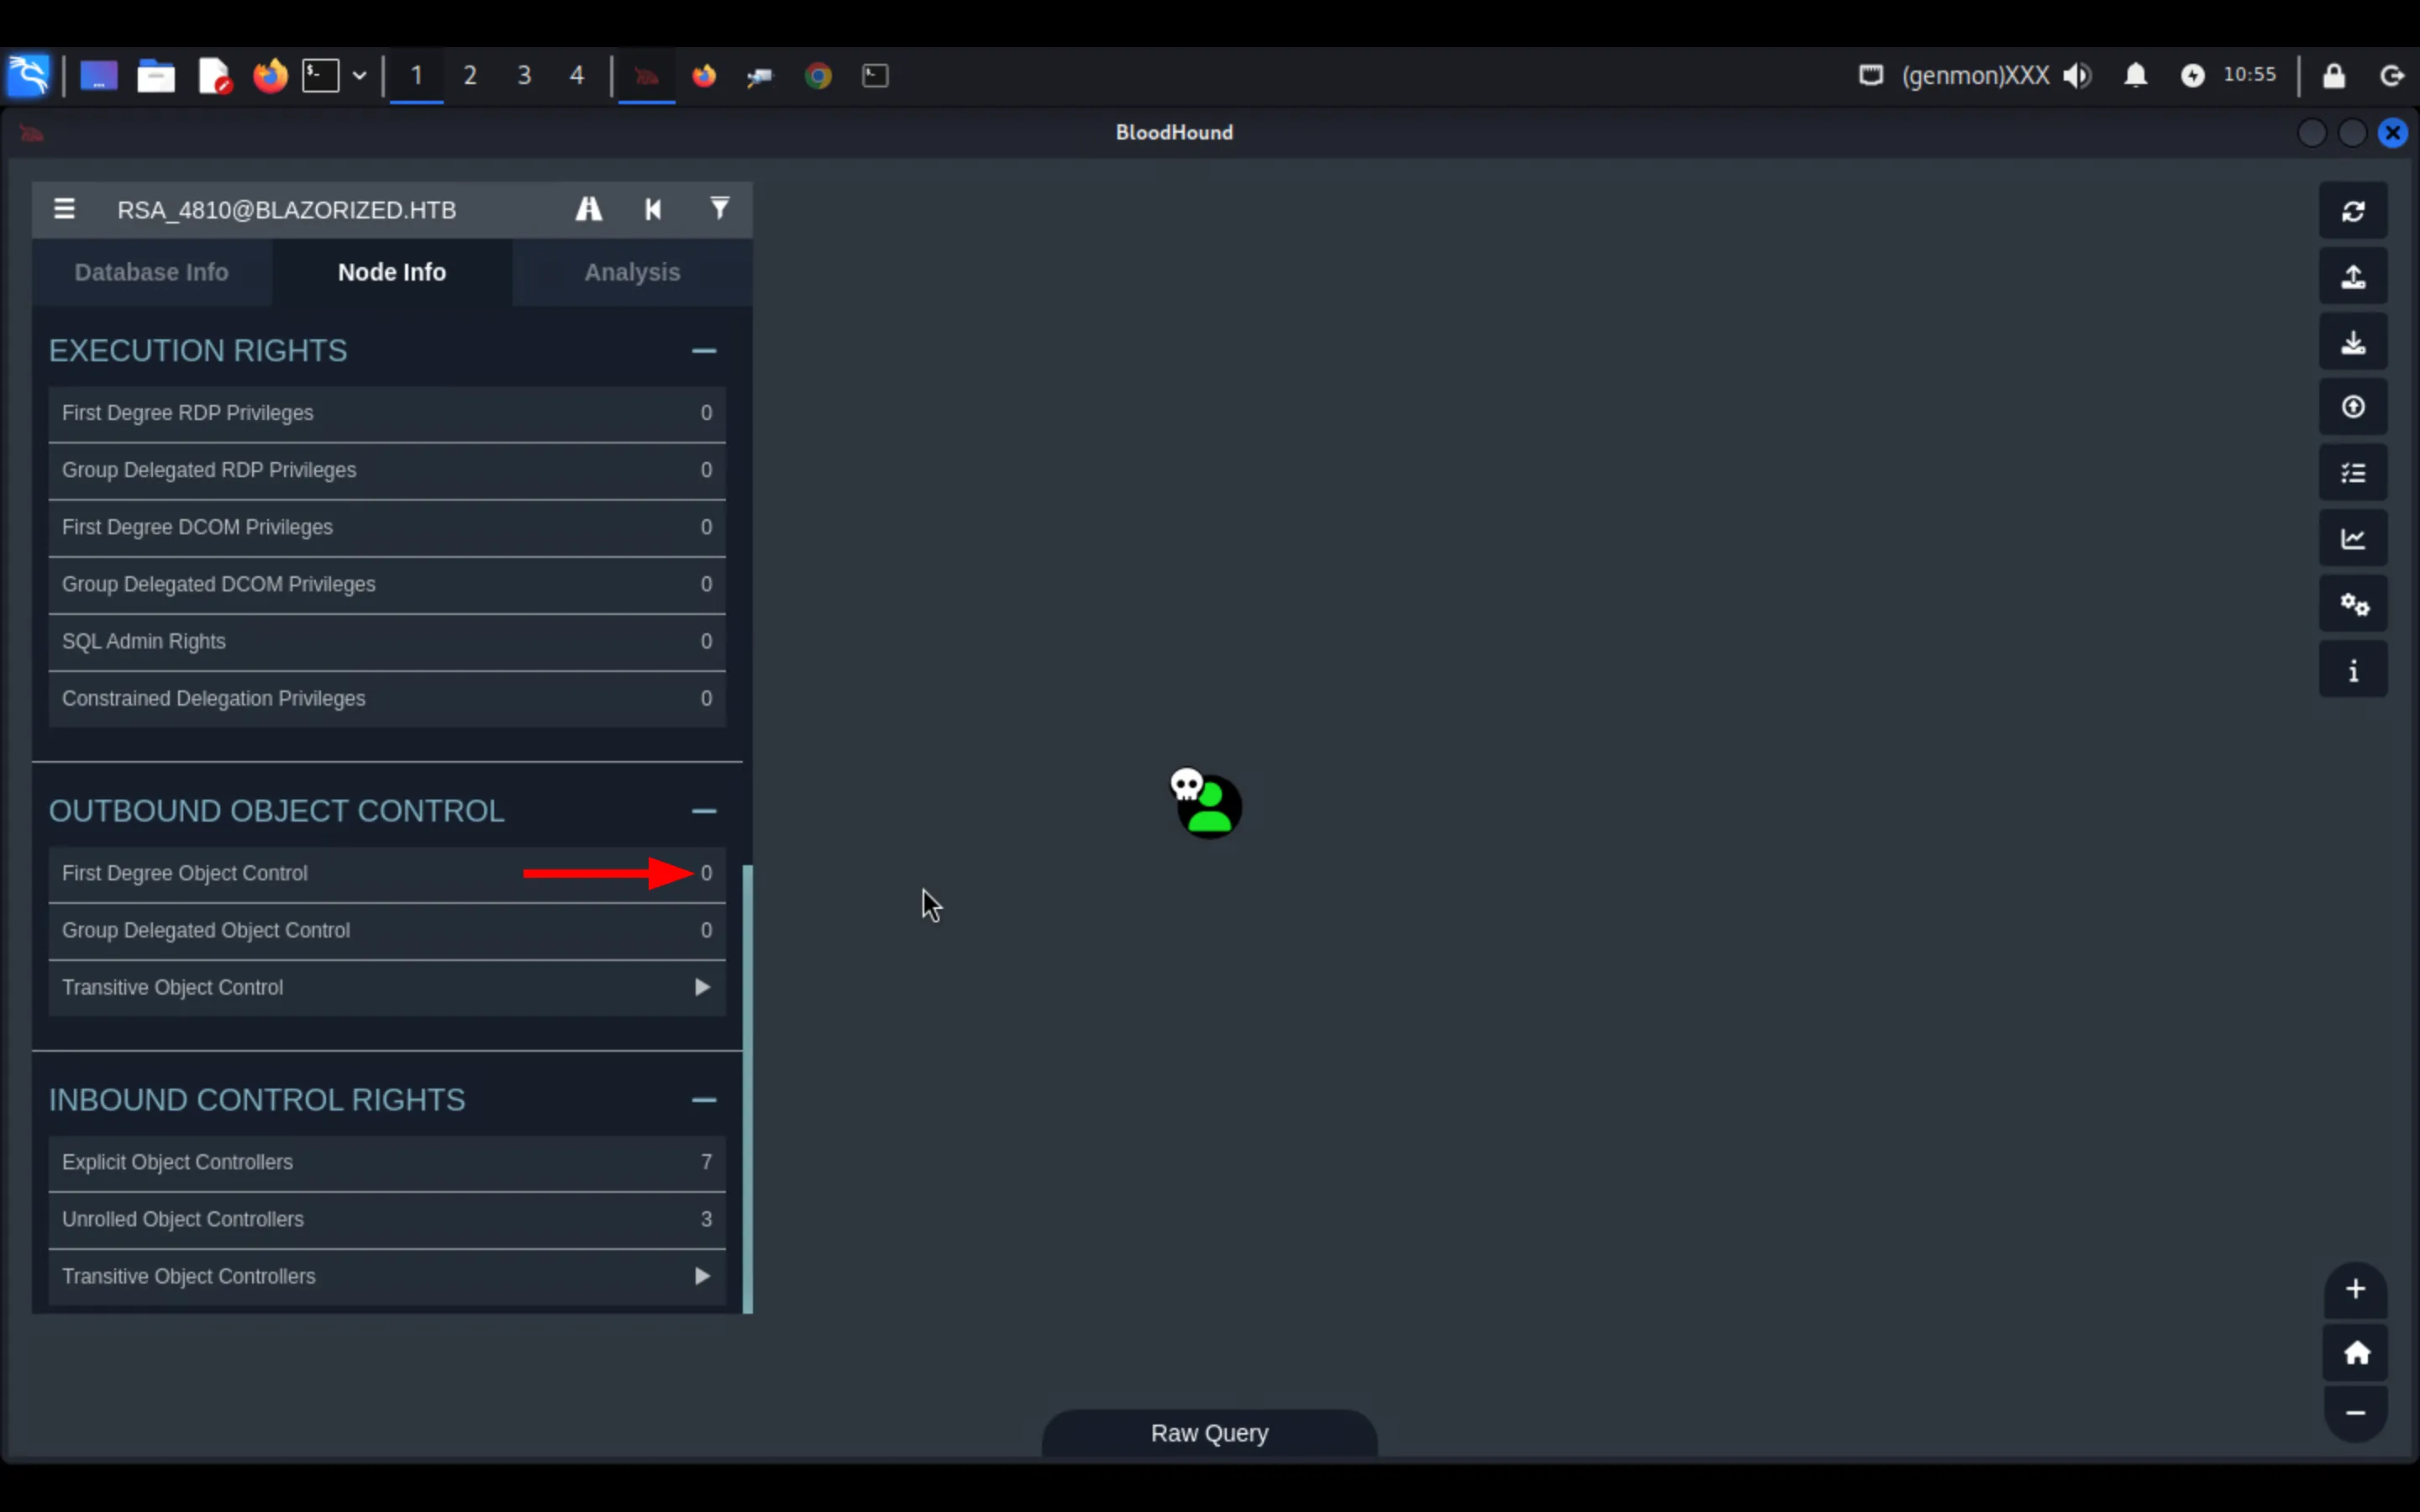The width and height of the screenshot is (2420, 1512).
Task: Switch to workspace 4
Action: 577,75
